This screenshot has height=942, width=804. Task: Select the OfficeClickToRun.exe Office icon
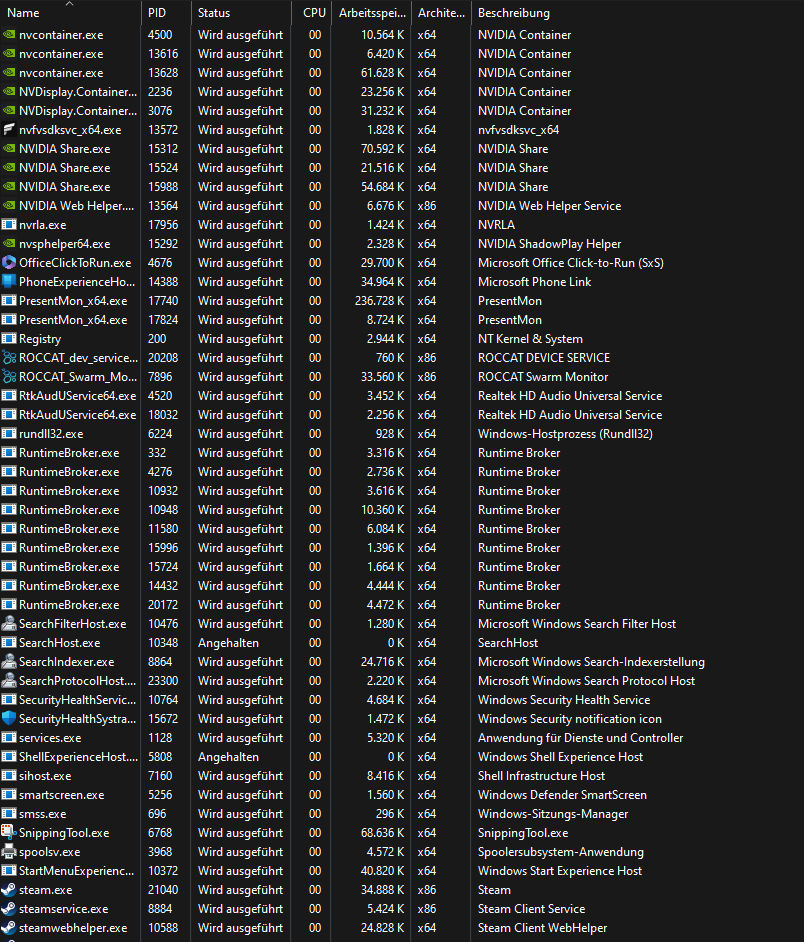click(x=8, y=263)
